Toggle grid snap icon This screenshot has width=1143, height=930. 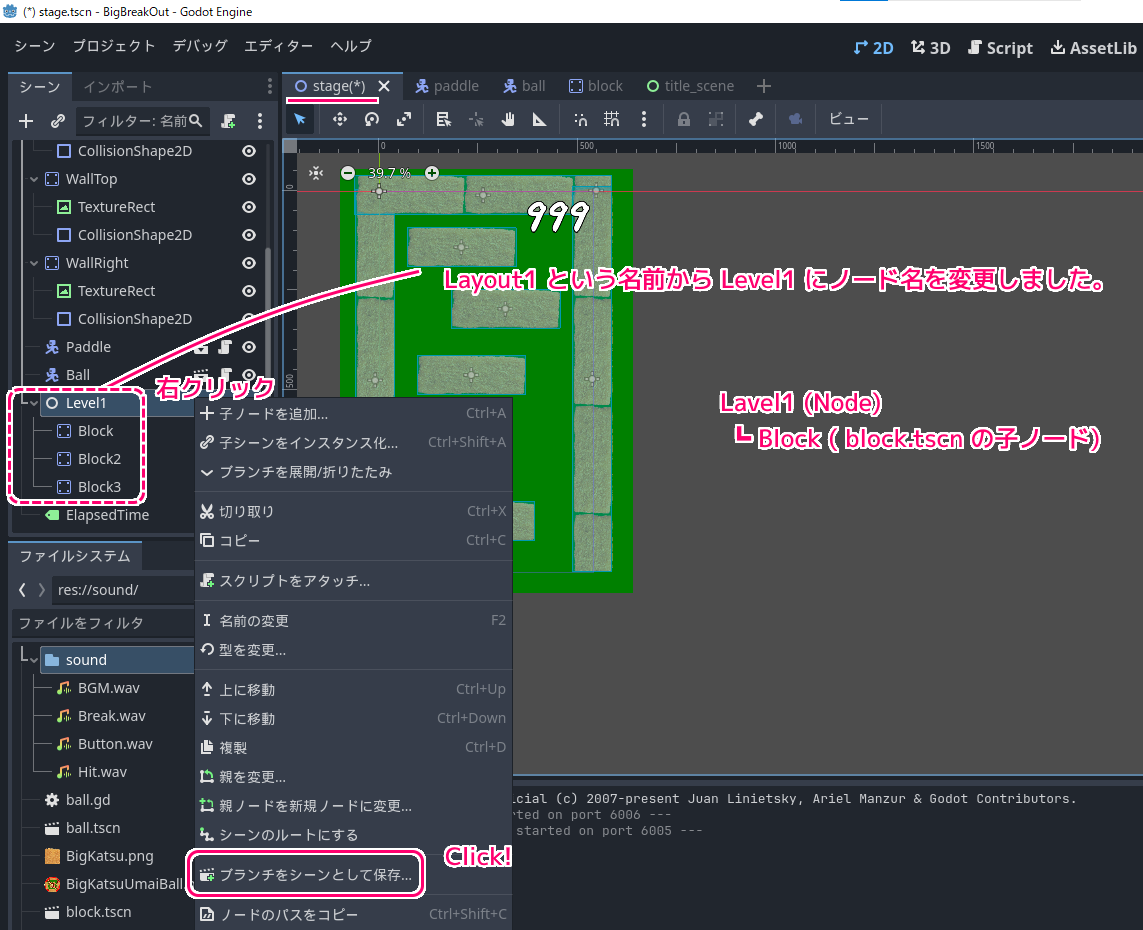[612, 120]
